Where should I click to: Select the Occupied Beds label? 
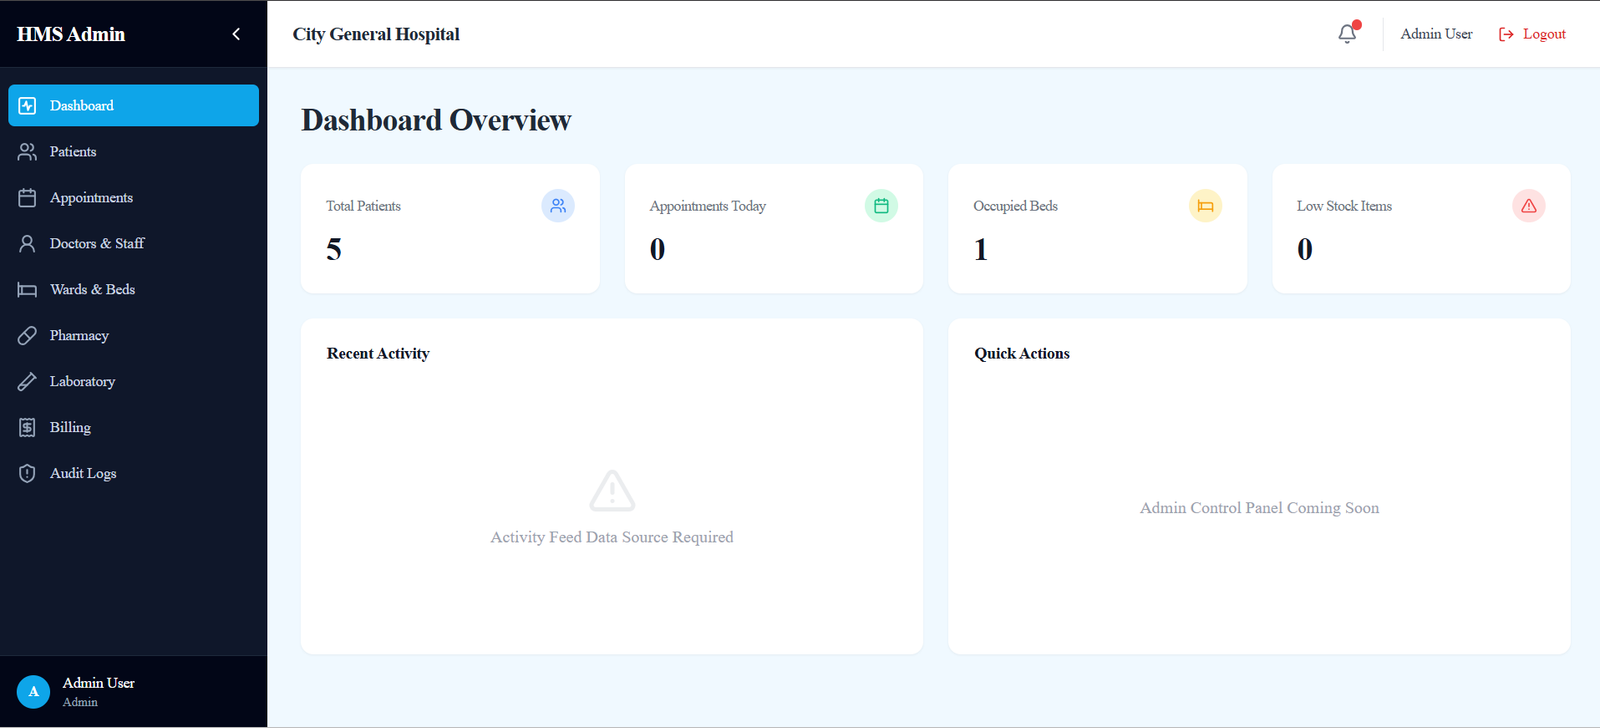click(1015, 206)
